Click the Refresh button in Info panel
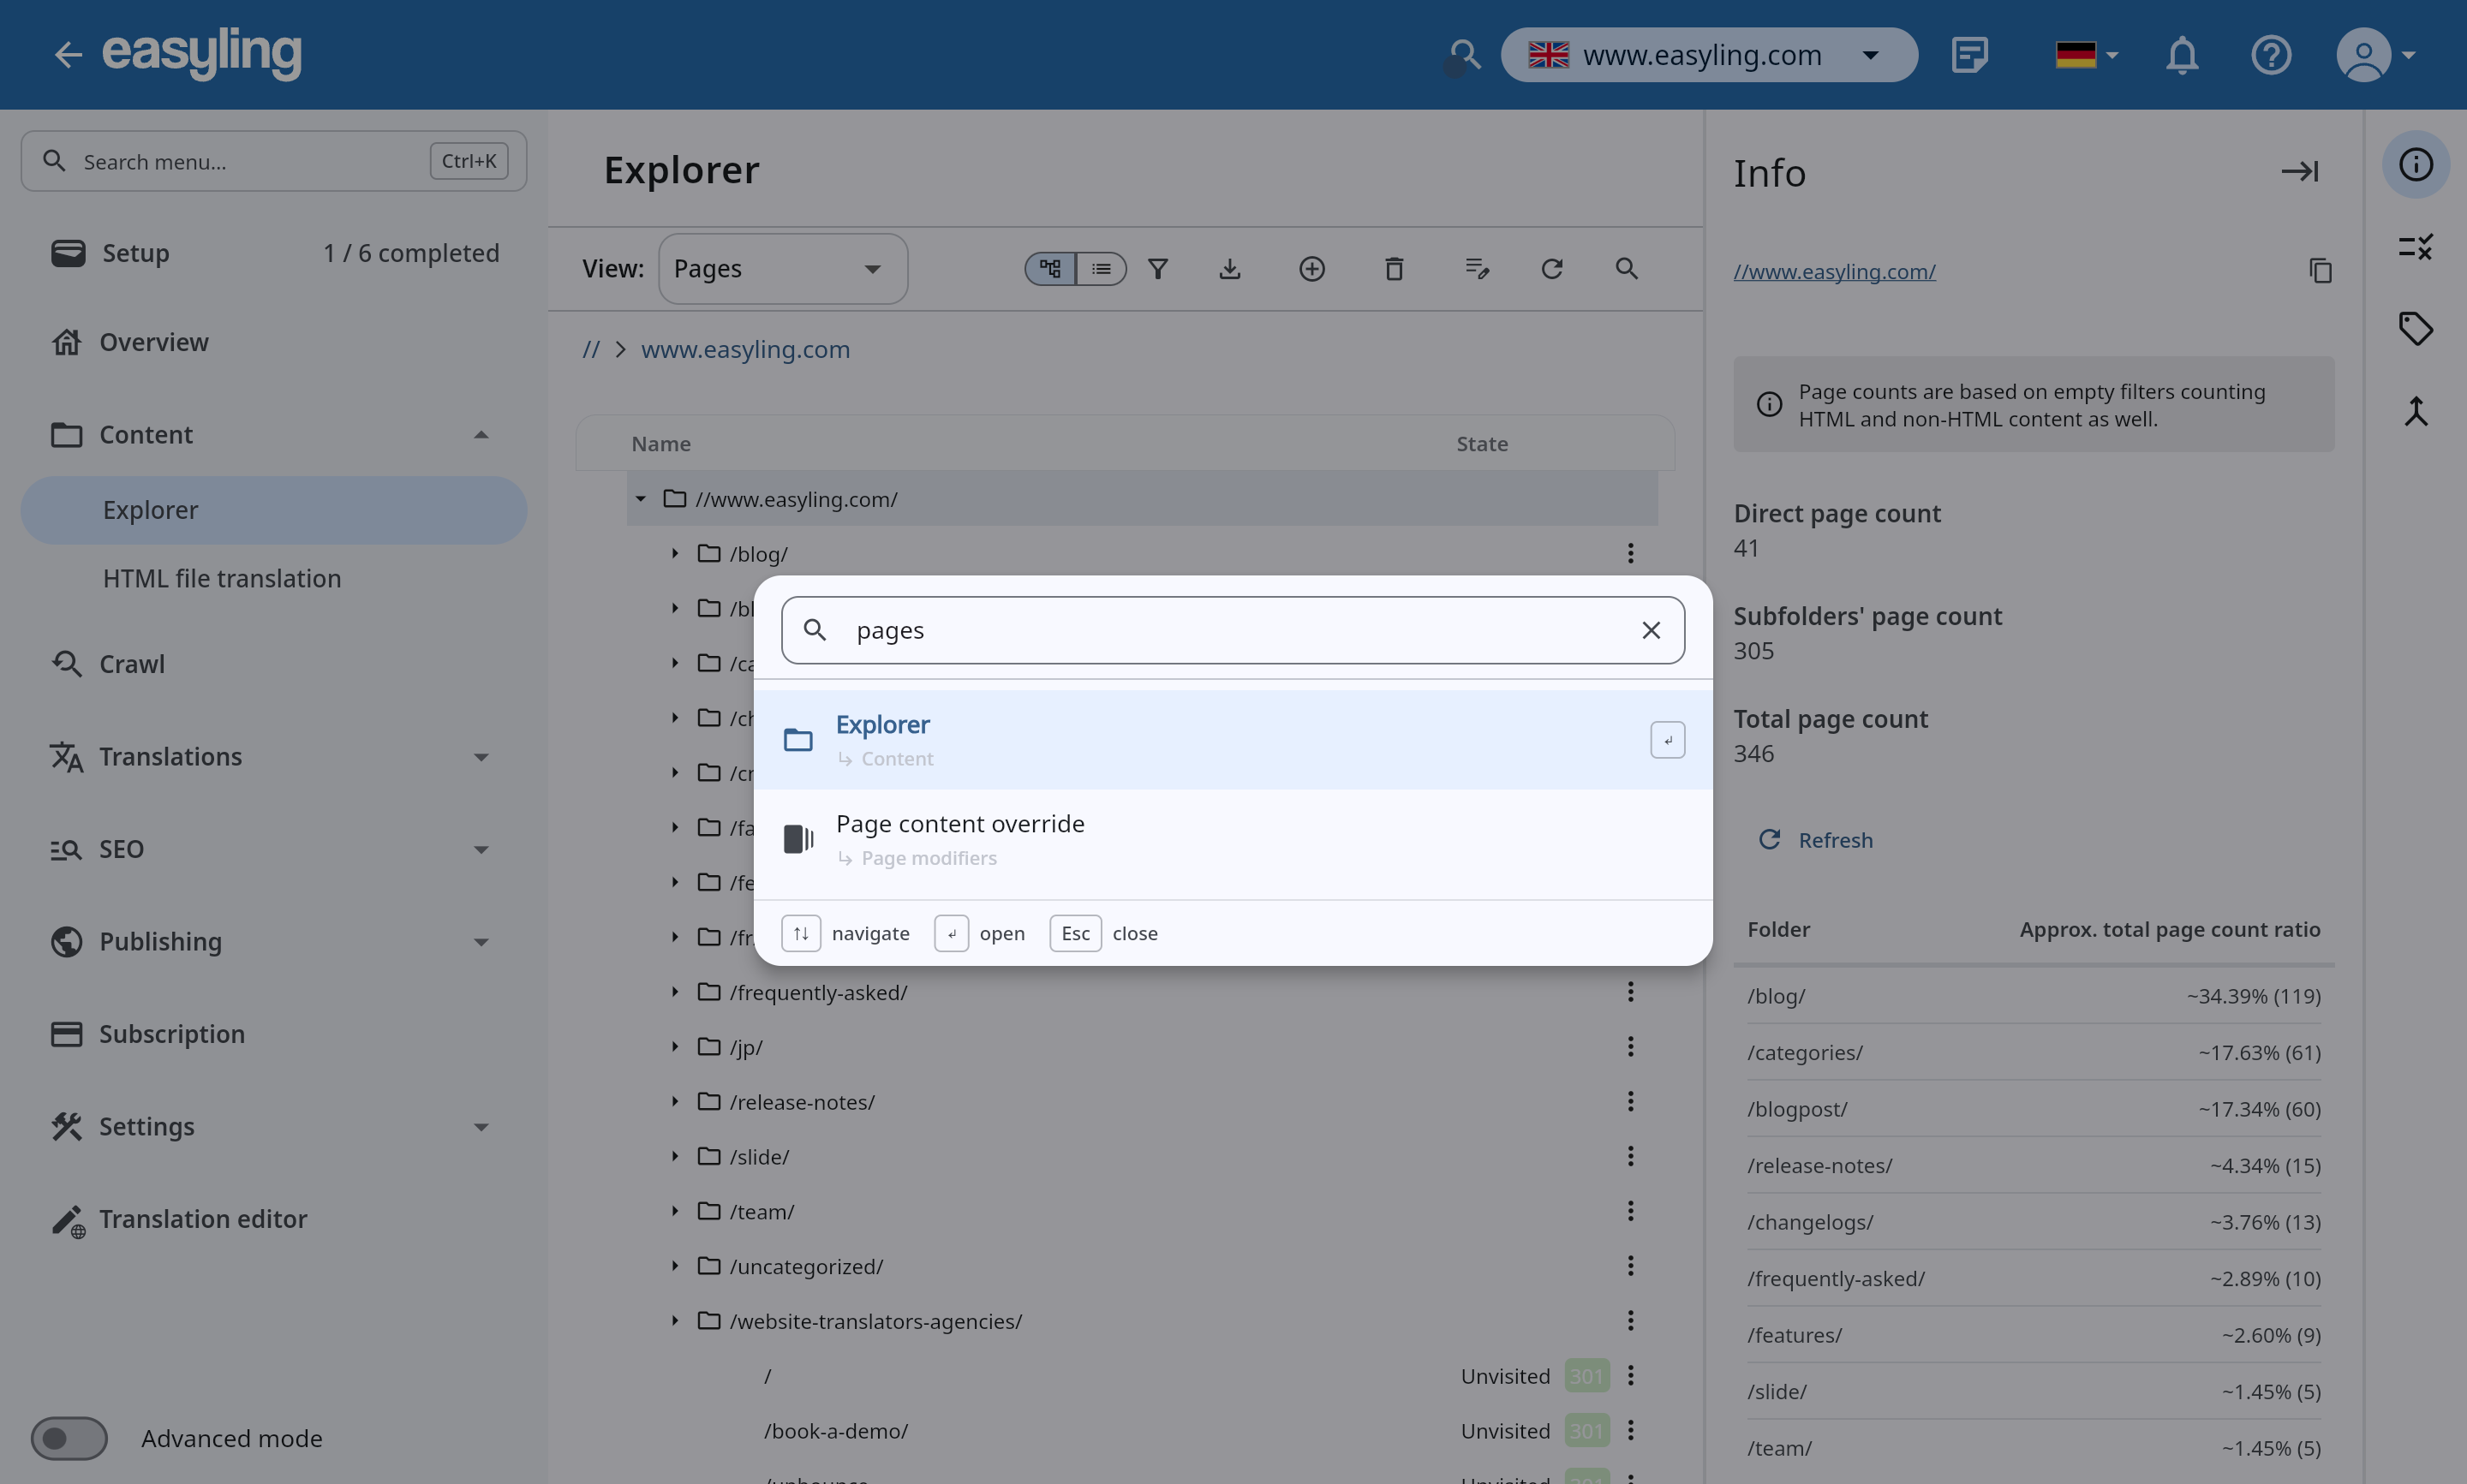 point(1816,840)
